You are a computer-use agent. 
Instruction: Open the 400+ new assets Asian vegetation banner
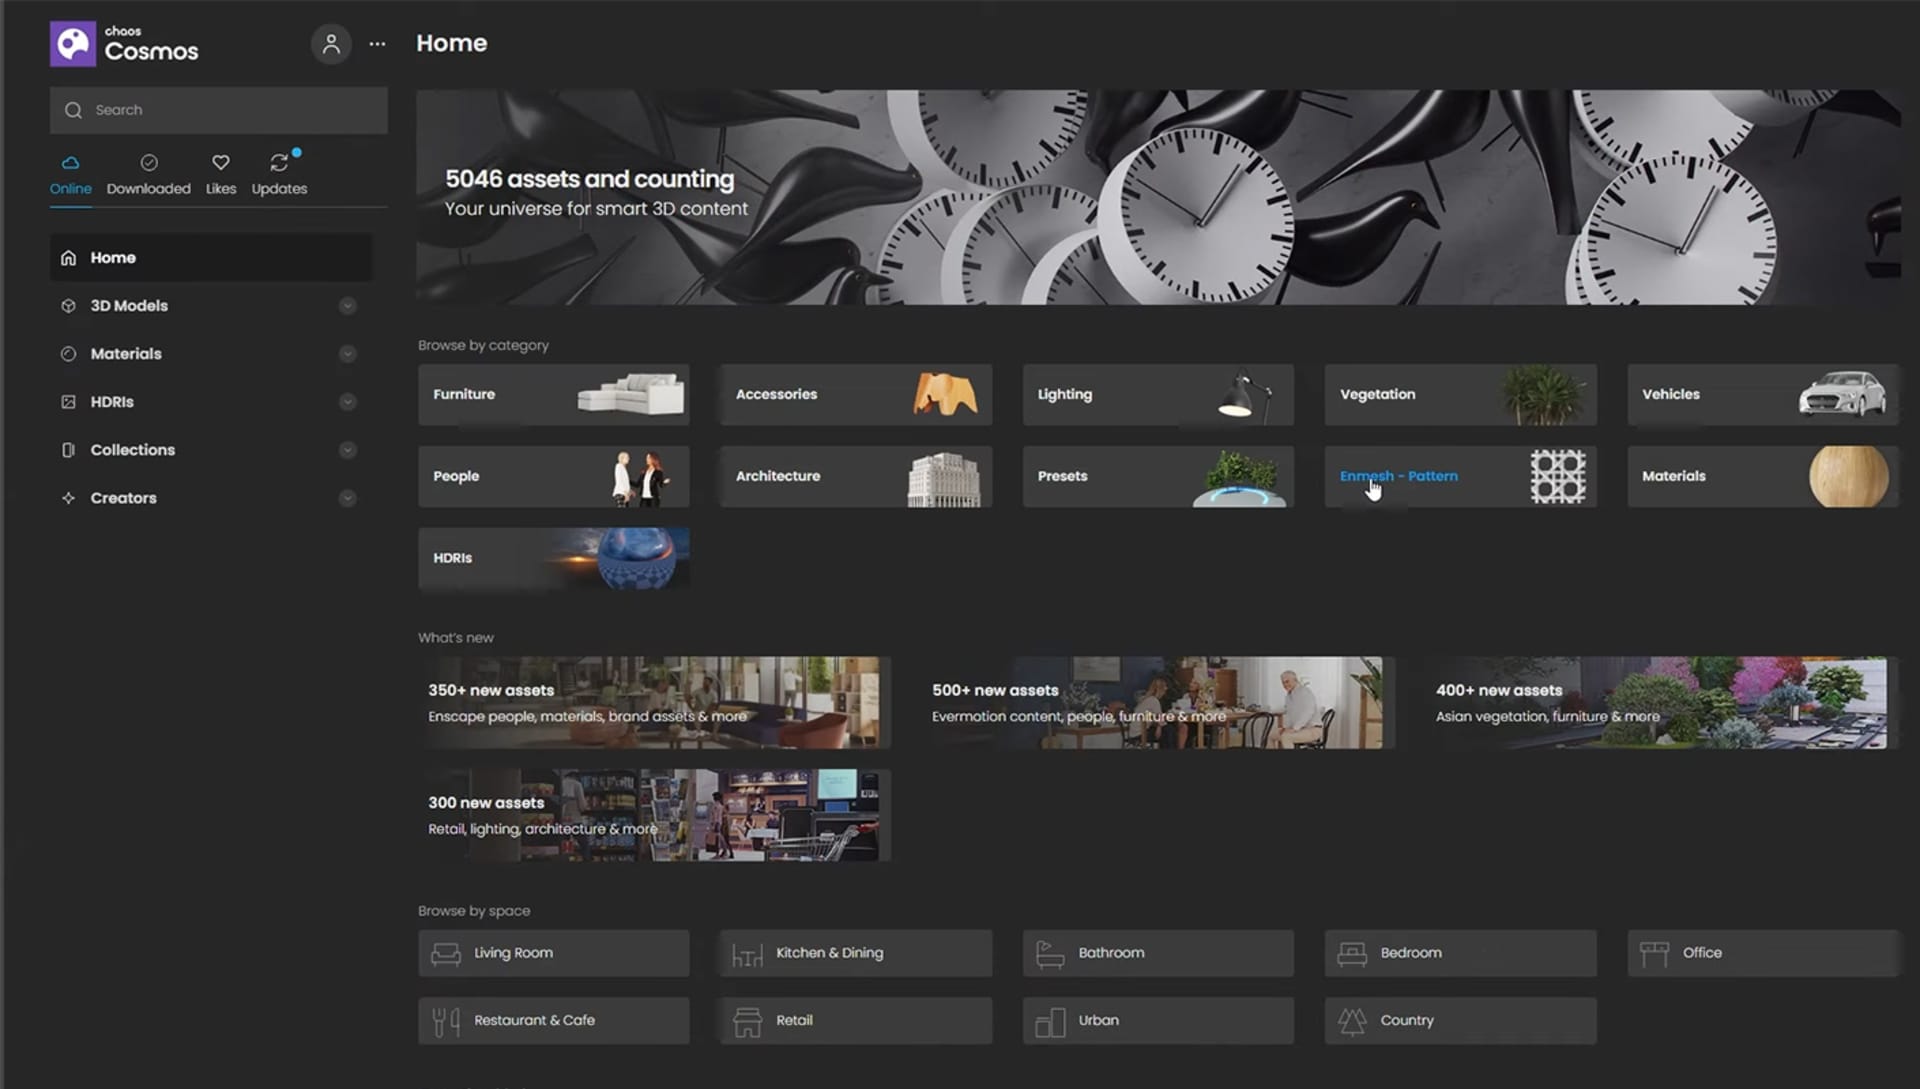click(1661, 703)
